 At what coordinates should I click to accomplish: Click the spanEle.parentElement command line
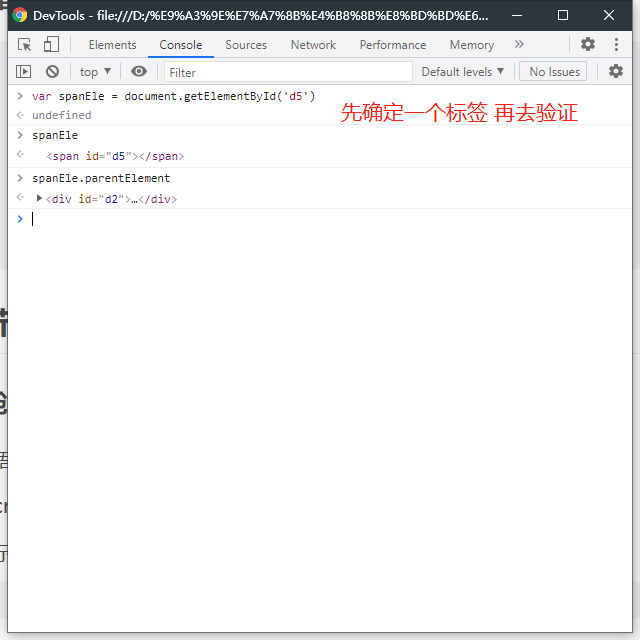point(101,178)
